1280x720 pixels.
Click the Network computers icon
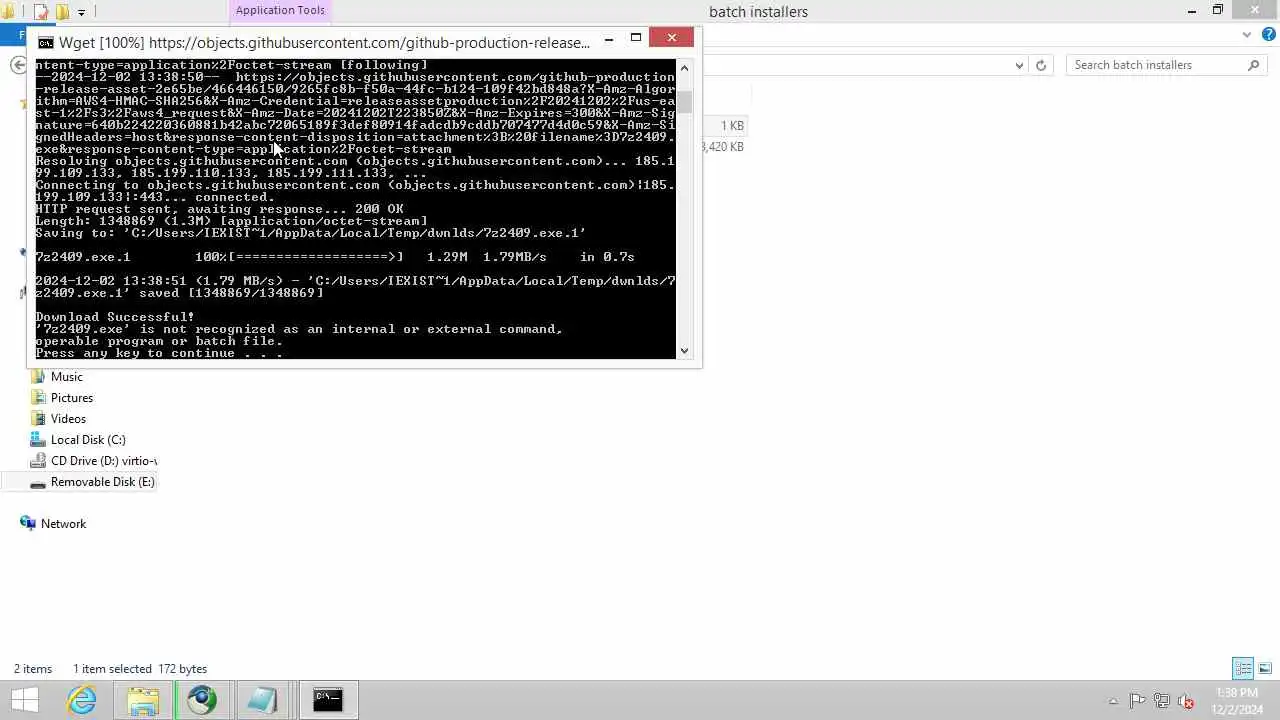28,524
